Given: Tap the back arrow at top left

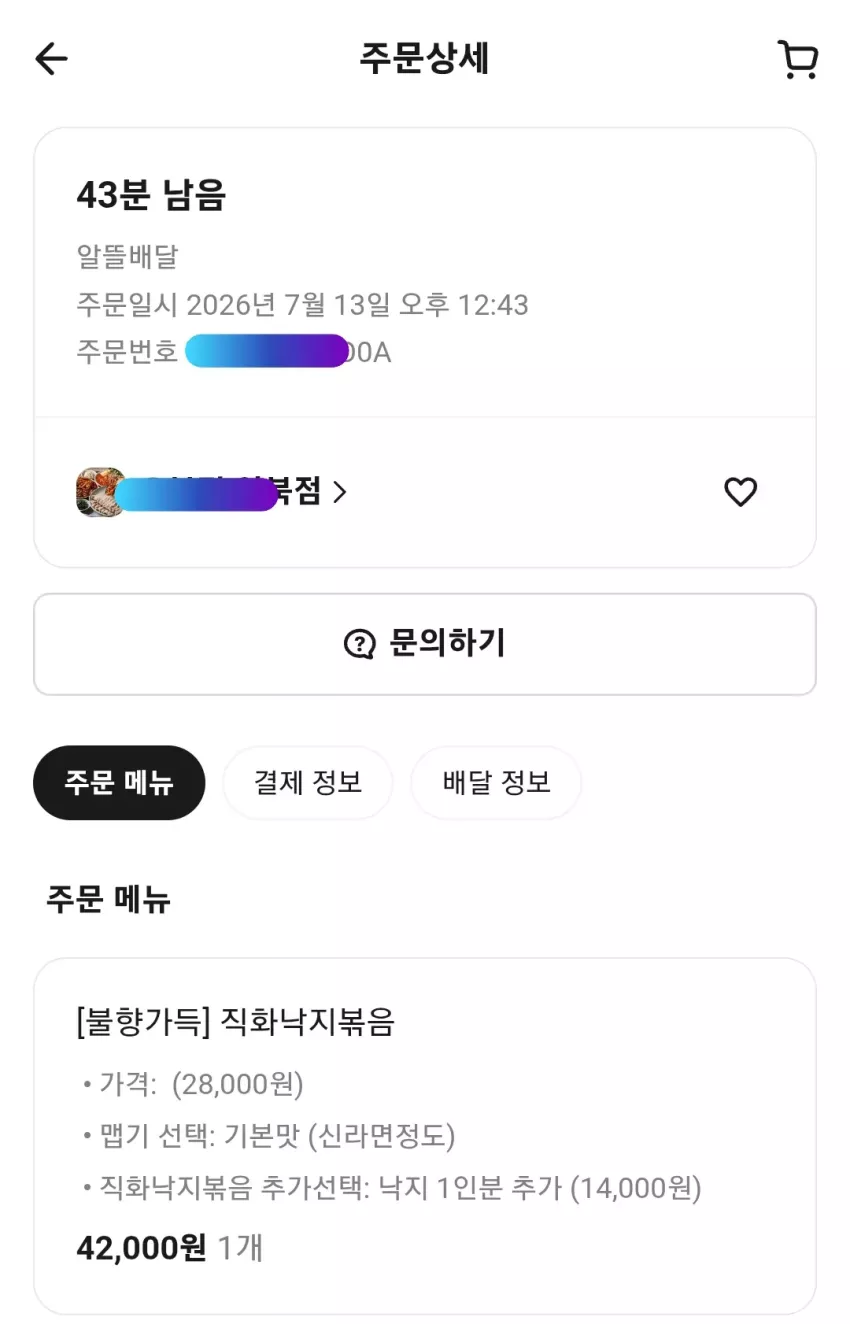Looking at the screenshot, I should [x=51, y=59].
